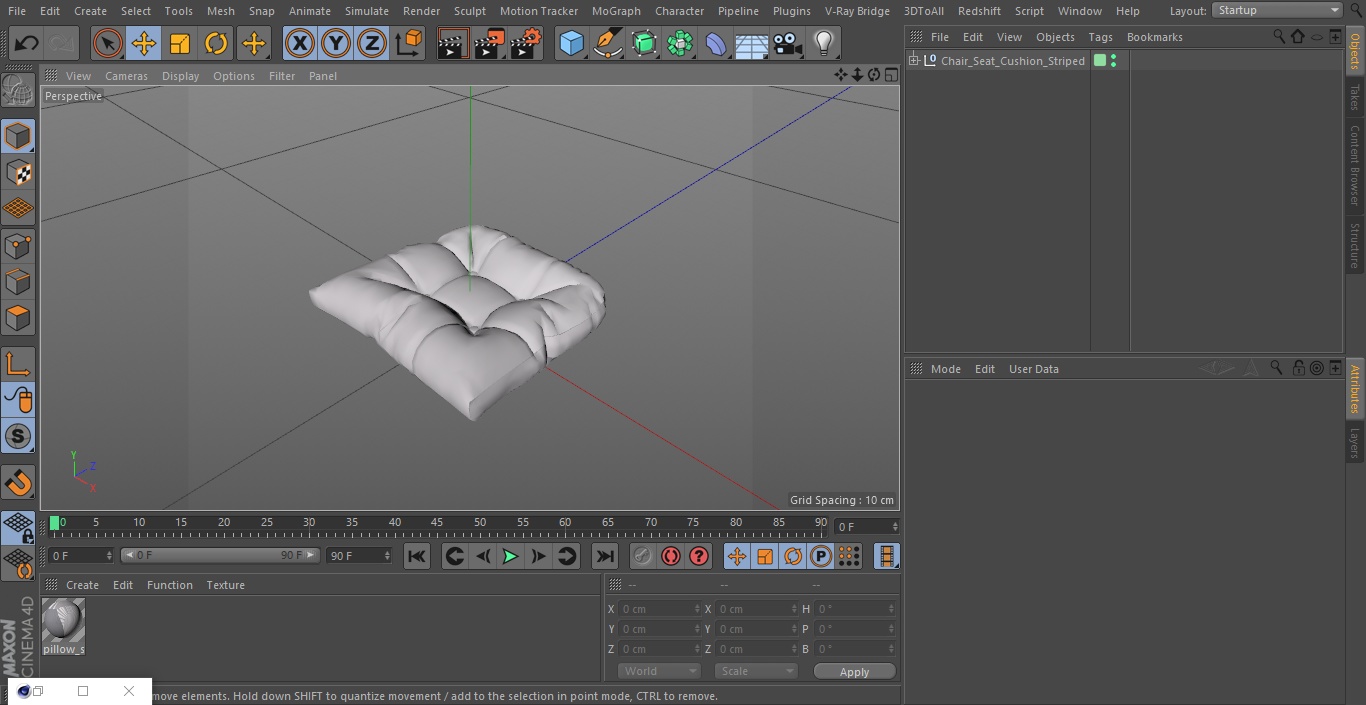Open the Sculpt menu

click(469, 11)
